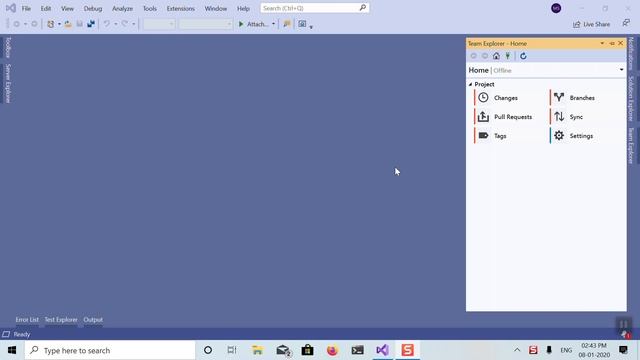This screenshot has width=640, height=360.
Task: Click the Save toolbar icon
Action: click(80, 24)
